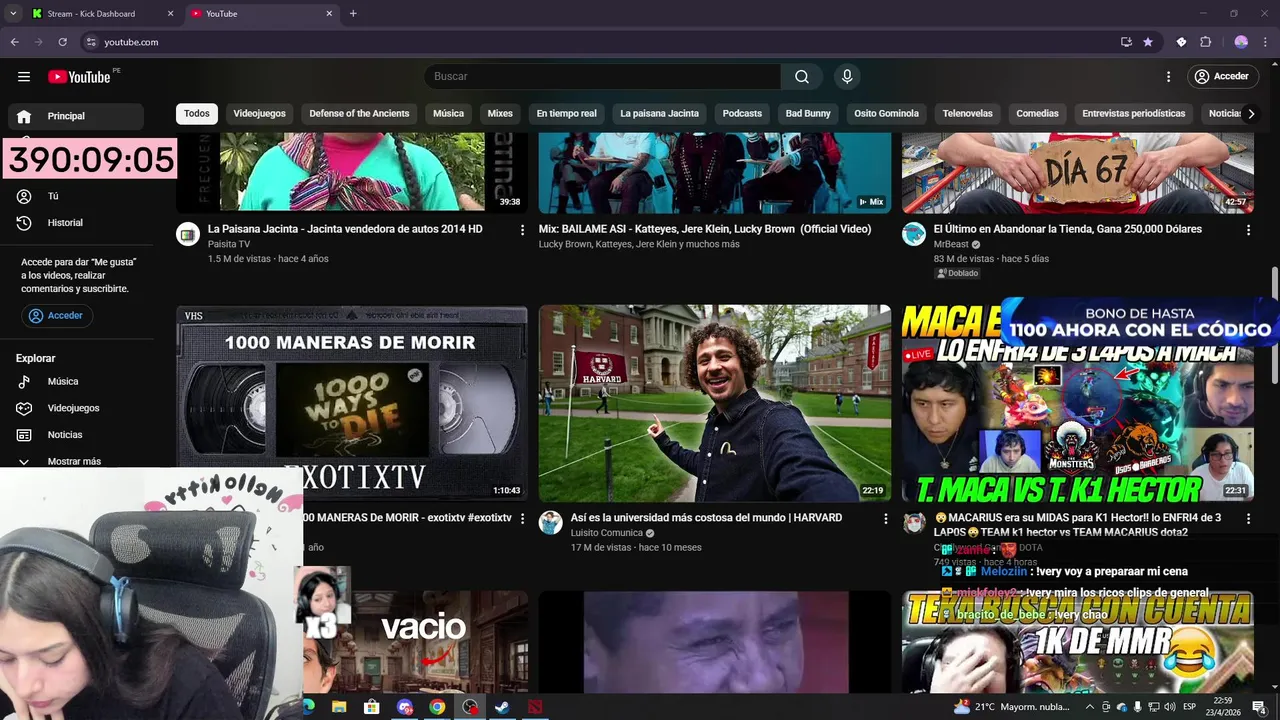The height and width of the screenshot is (720, 1280).
Task: Click the search magnifier button
Action: [x=802, y=76]
